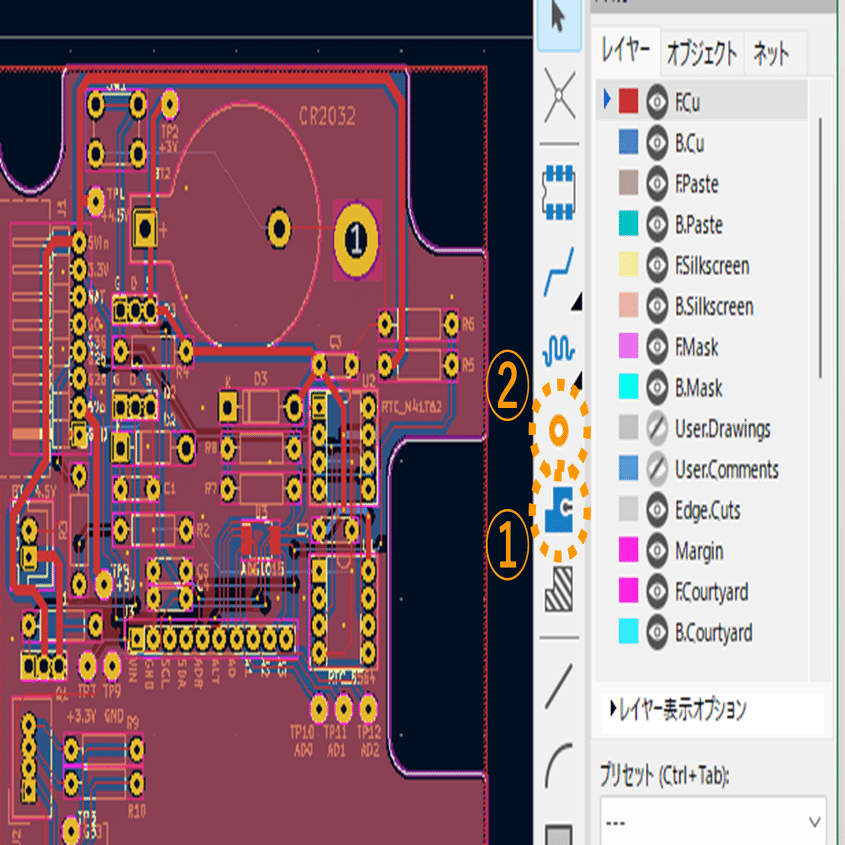The image size is (845, 845).
Task: Select the add via tool
Action: [x=559, y=430]
